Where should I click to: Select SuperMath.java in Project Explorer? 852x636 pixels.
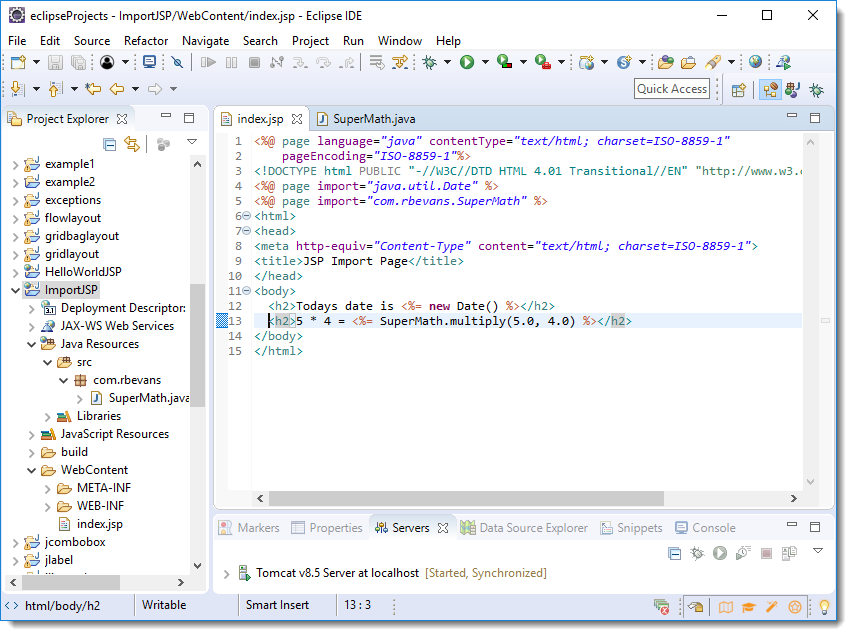coord(148,398)
